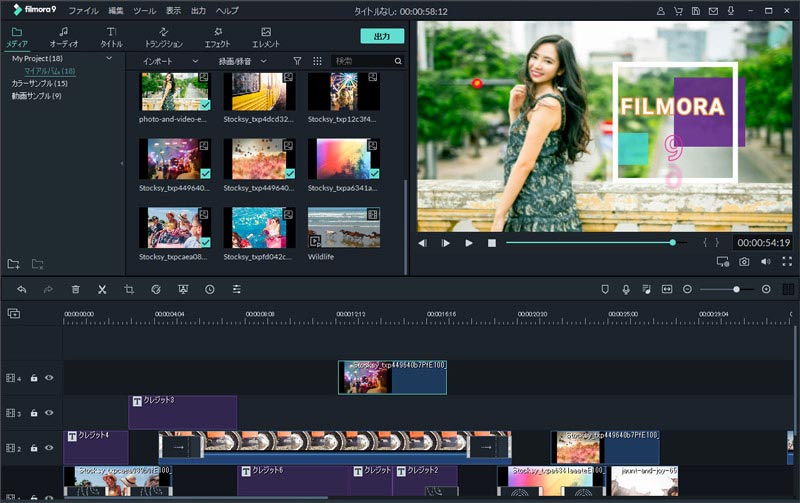
Task: Delete selected clip with trash icon
Action: (x=75, y=289)
